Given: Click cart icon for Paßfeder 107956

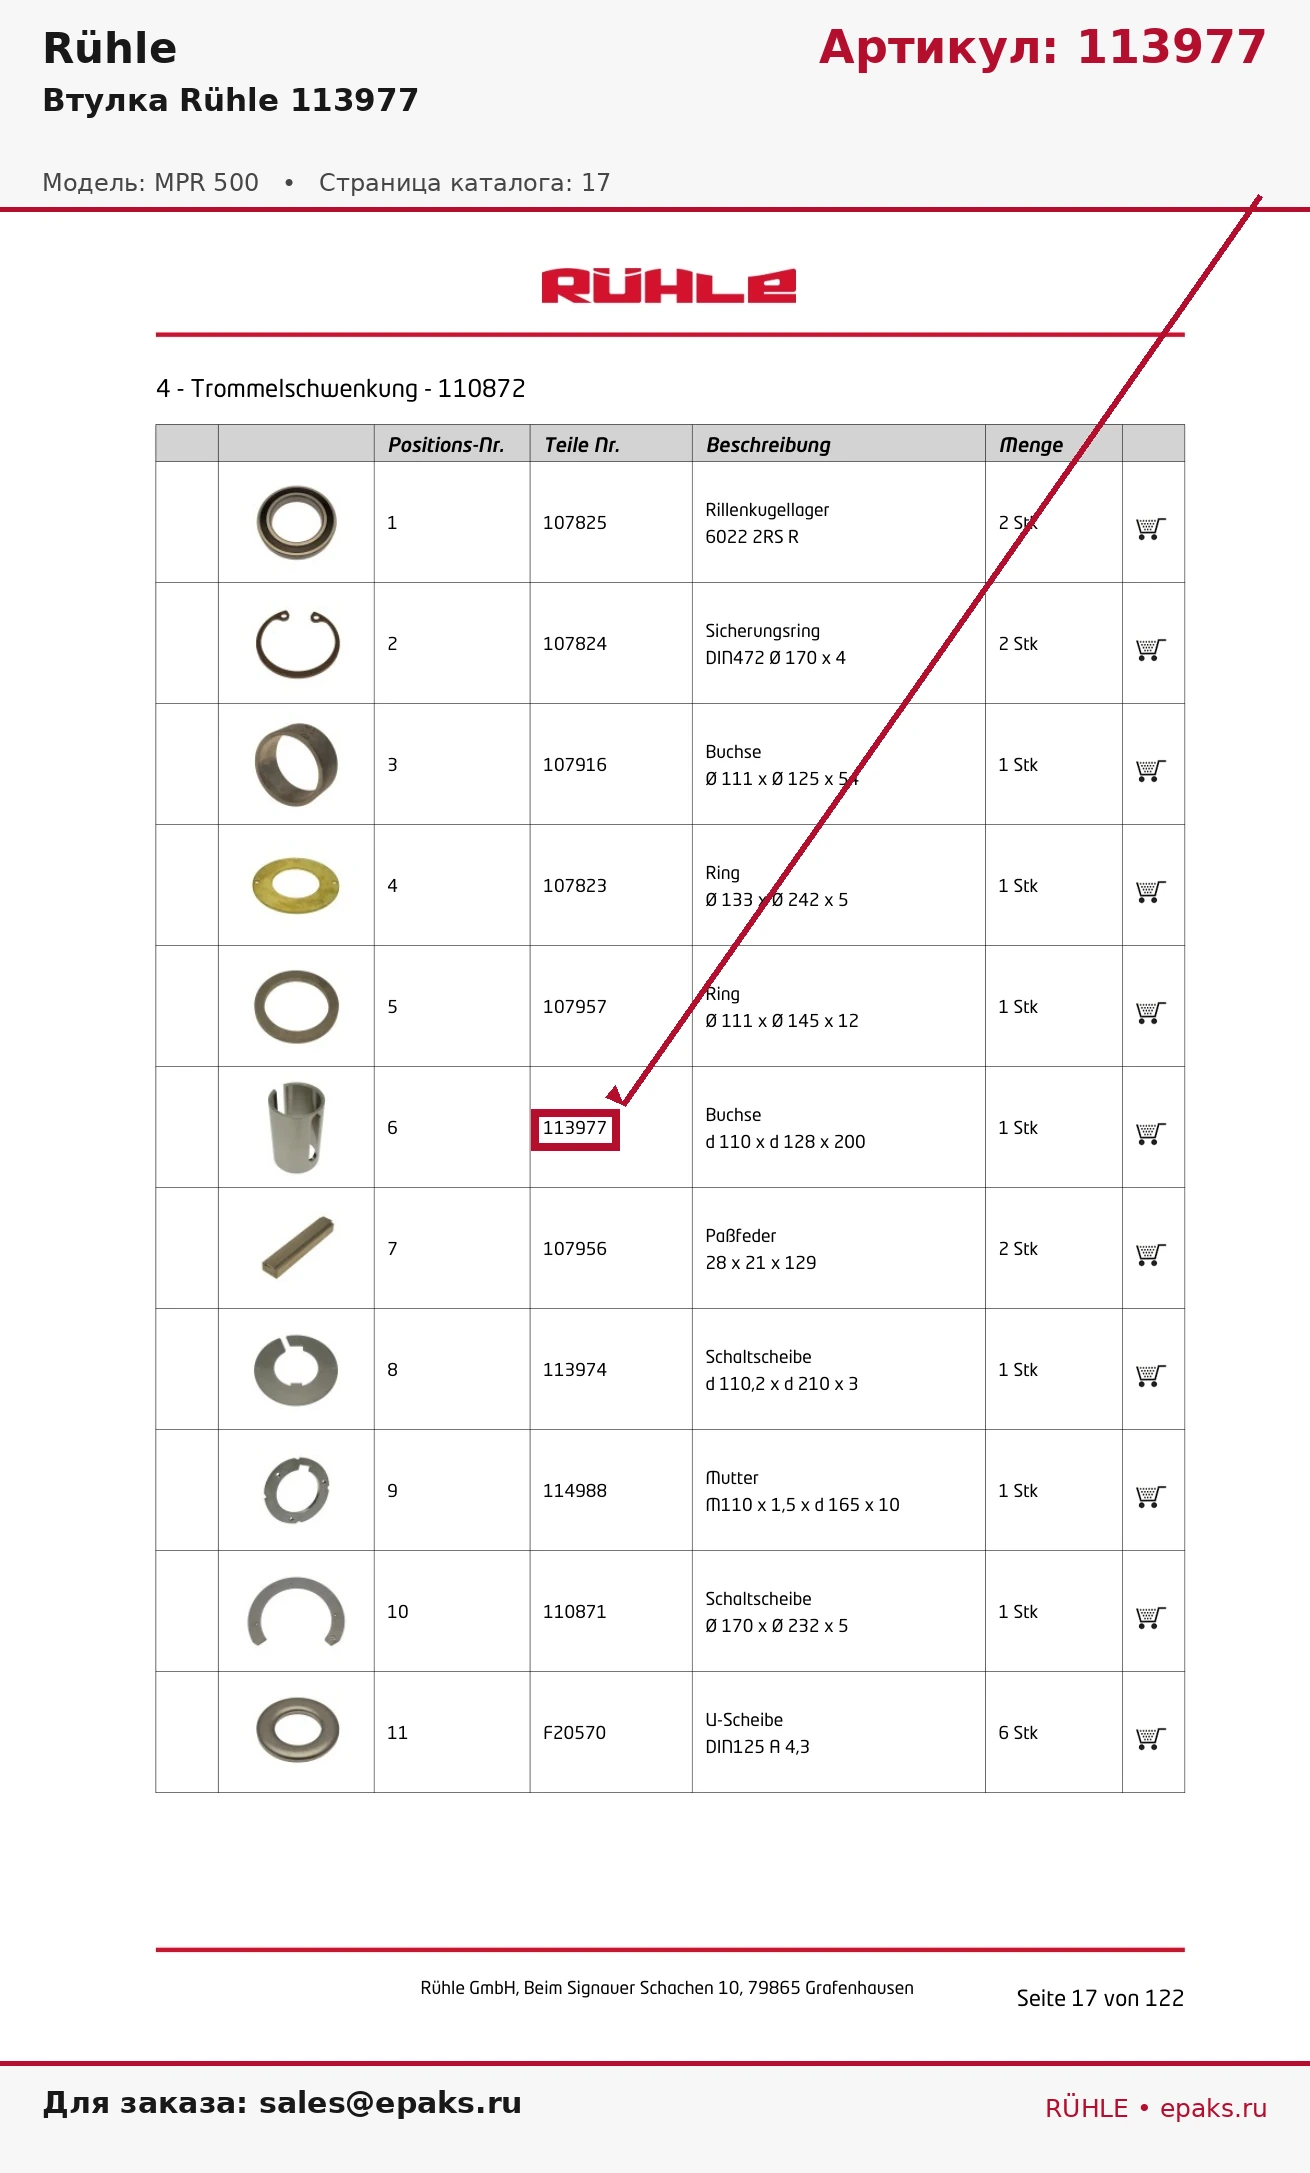Looking at the screenshot, I should click(1151, 1255).
